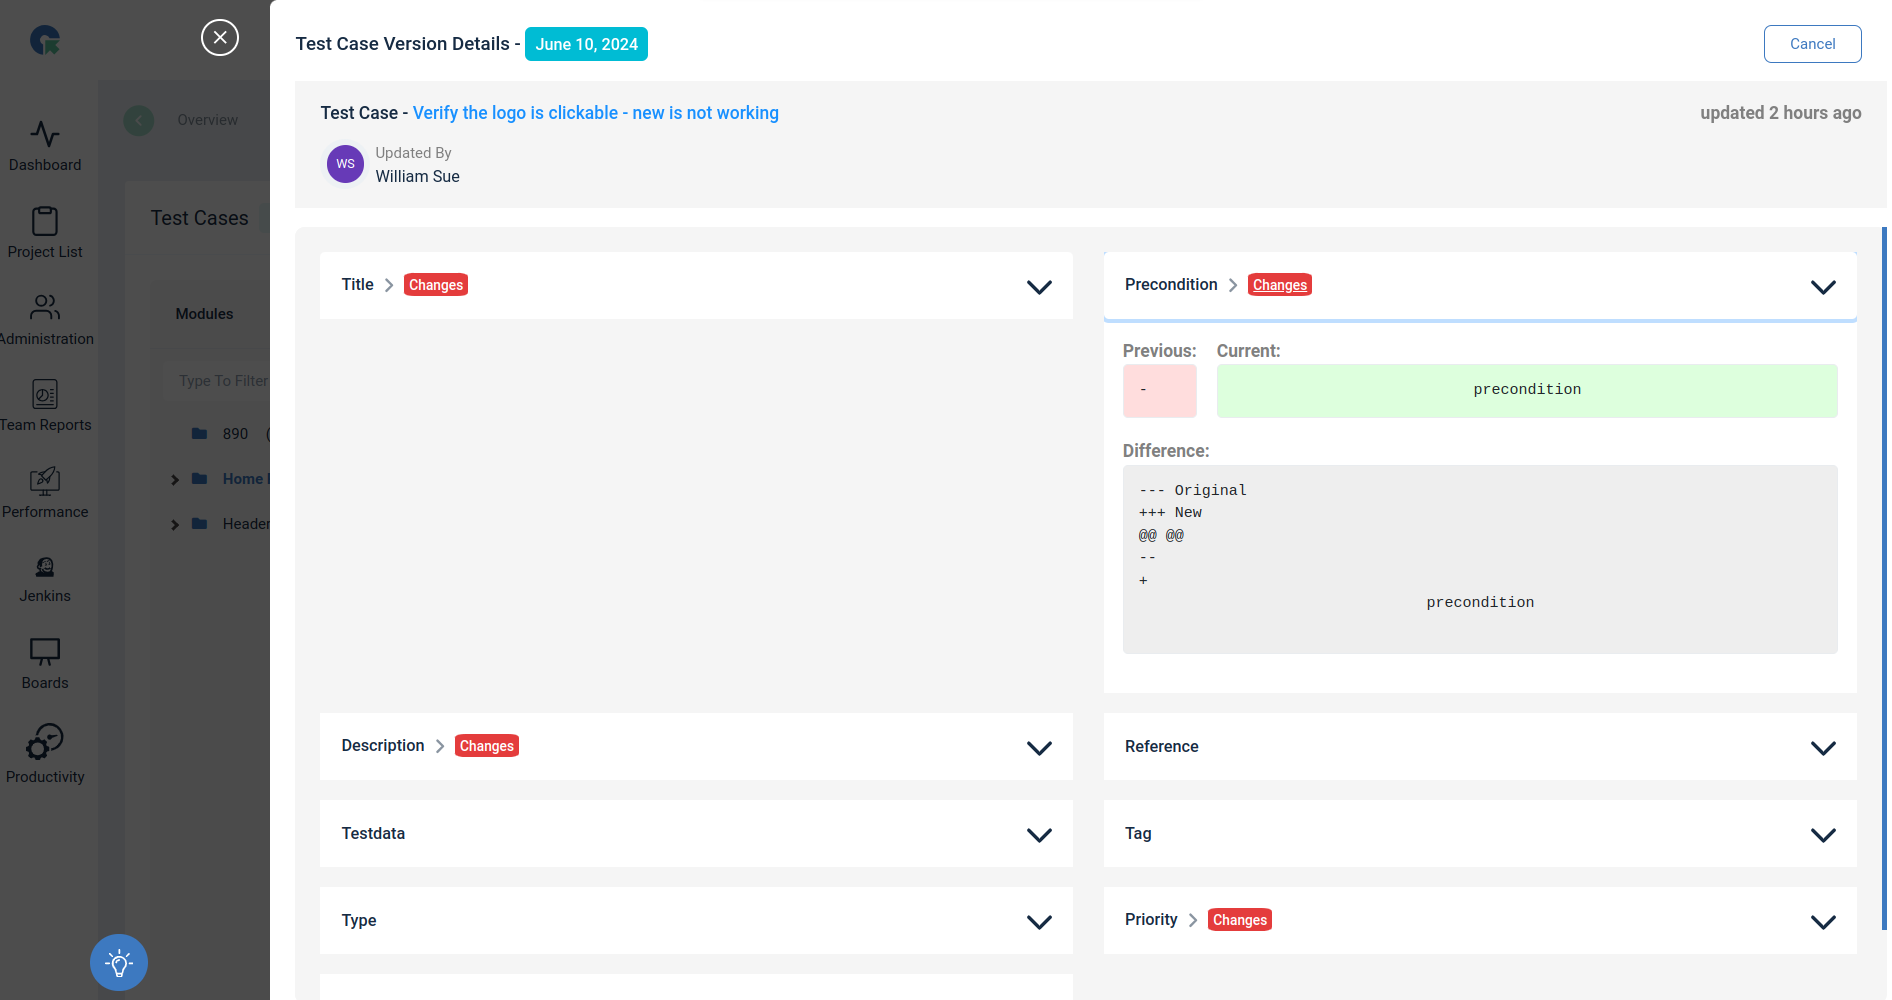Click the Modules heading in background

click(204, 314)
